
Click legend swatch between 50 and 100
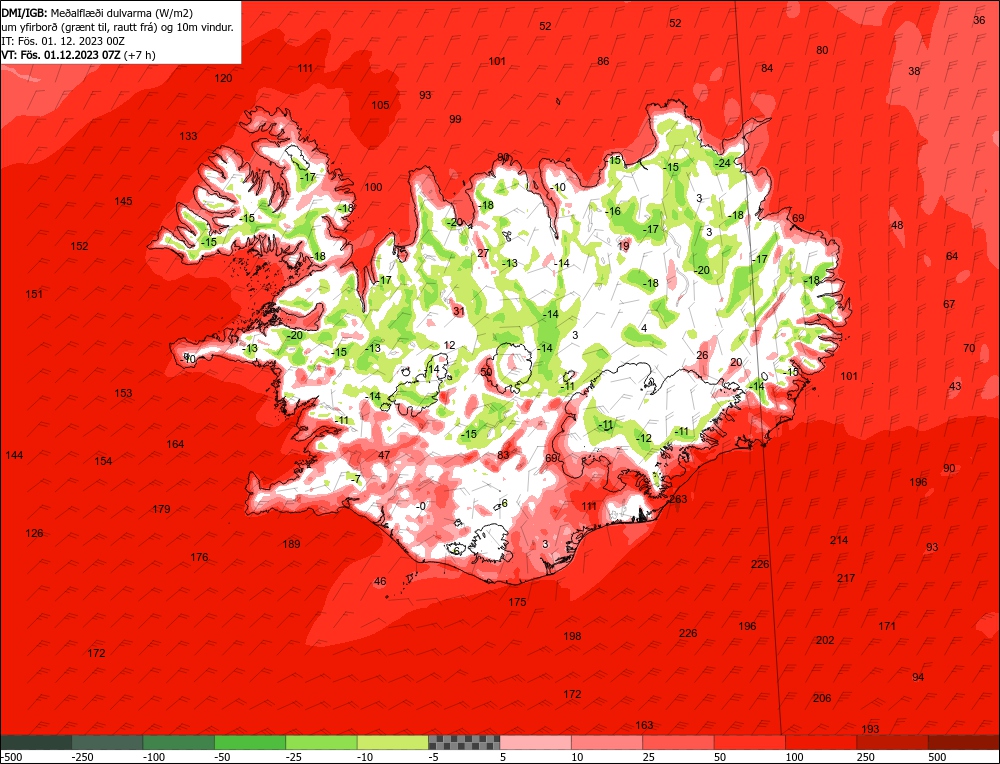click(x=750, y=742)
